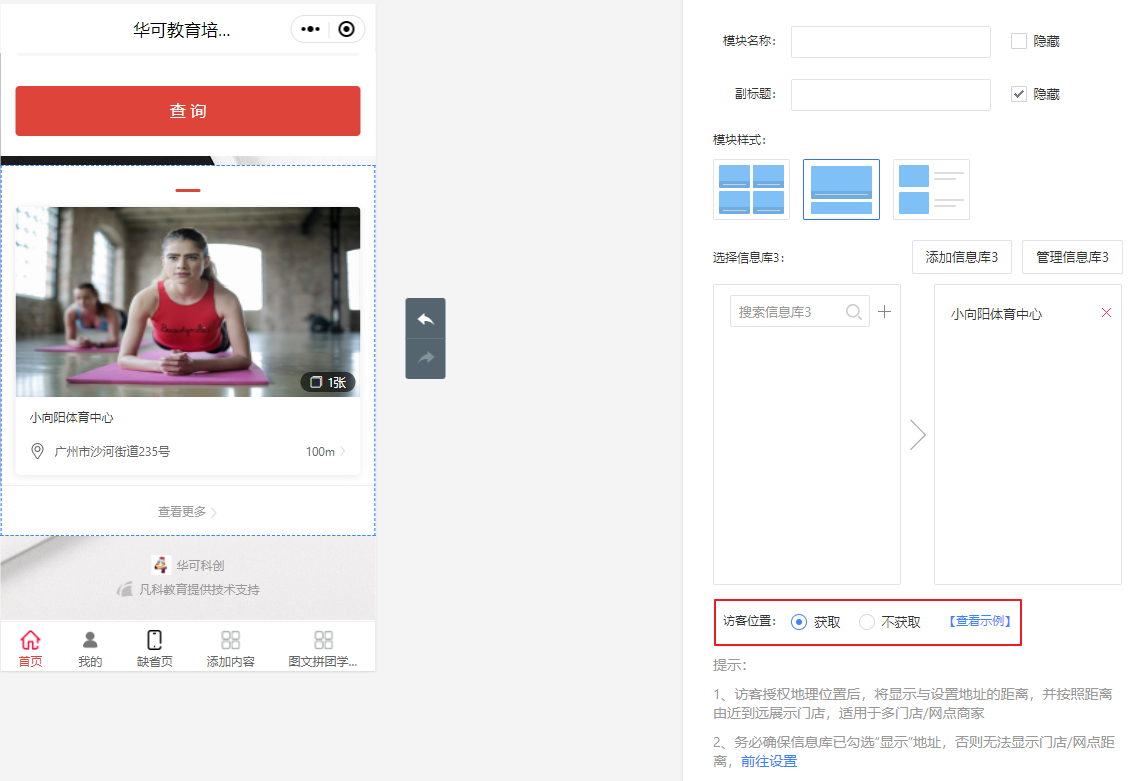Screen dimensions: 1128x781
Task: Select the 获取 visitor location radio
Action: [799, 622]
